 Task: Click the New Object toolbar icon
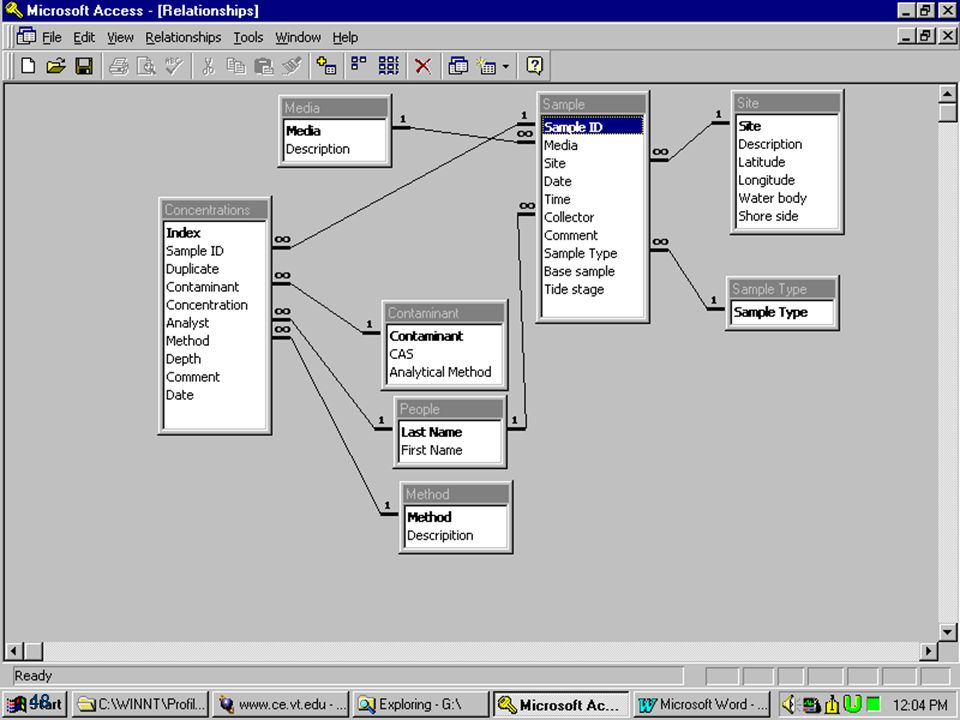[487, 66]
